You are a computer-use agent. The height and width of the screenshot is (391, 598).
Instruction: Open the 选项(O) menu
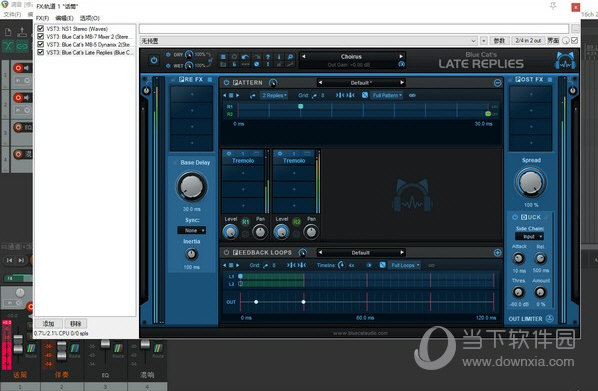pyautogui.click(x=90, y=18)
